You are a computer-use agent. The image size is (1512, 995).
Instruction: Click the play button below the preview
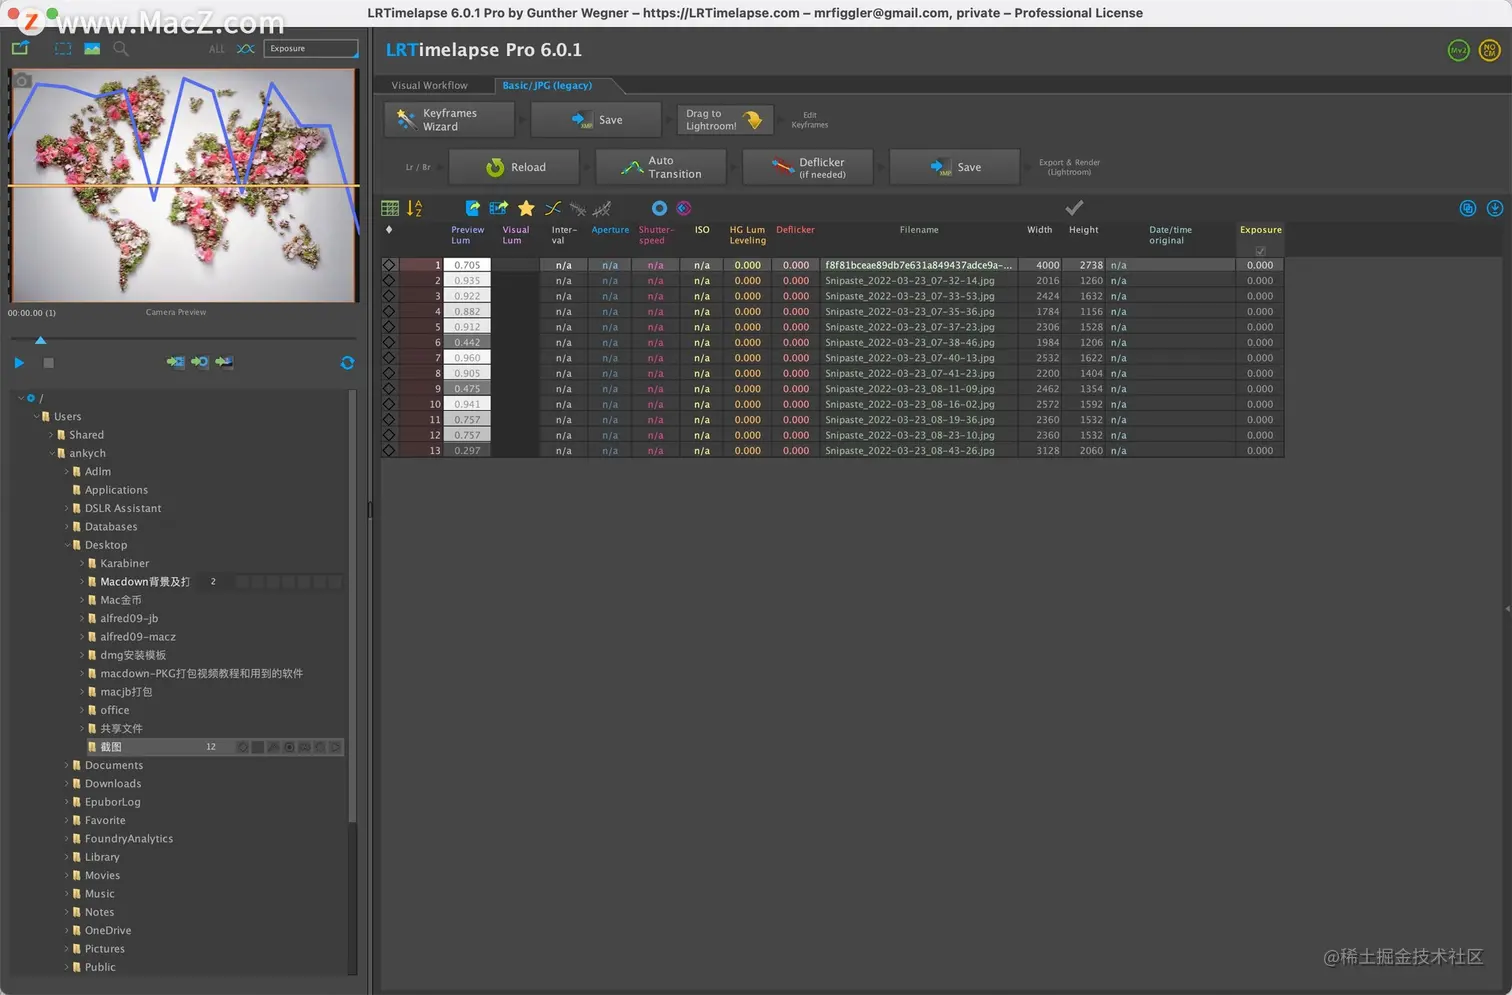19,363
